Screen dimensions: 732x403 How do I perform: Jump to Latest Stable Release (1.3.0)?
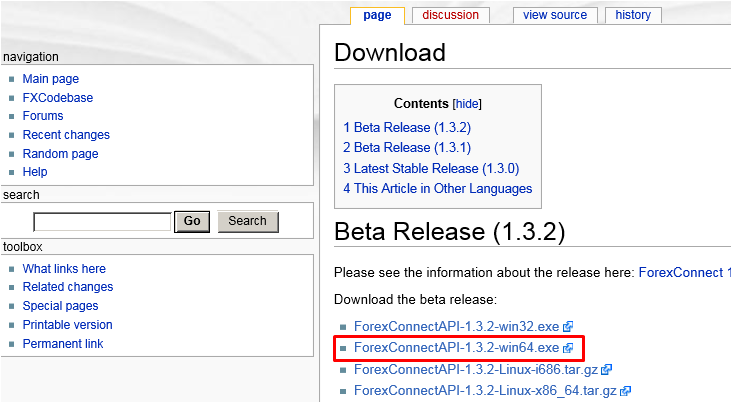431,169
